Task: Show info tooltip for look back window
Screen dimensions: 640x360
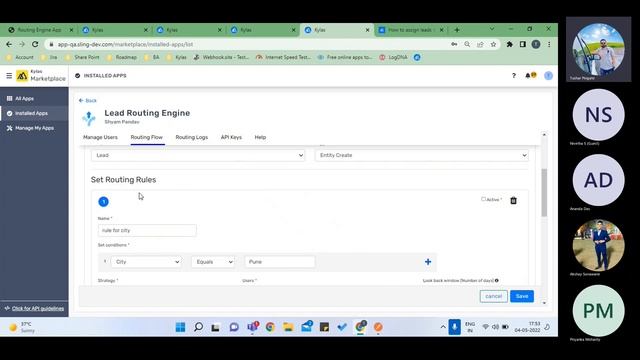Action: pyautogui.click(x=497, y=280)
